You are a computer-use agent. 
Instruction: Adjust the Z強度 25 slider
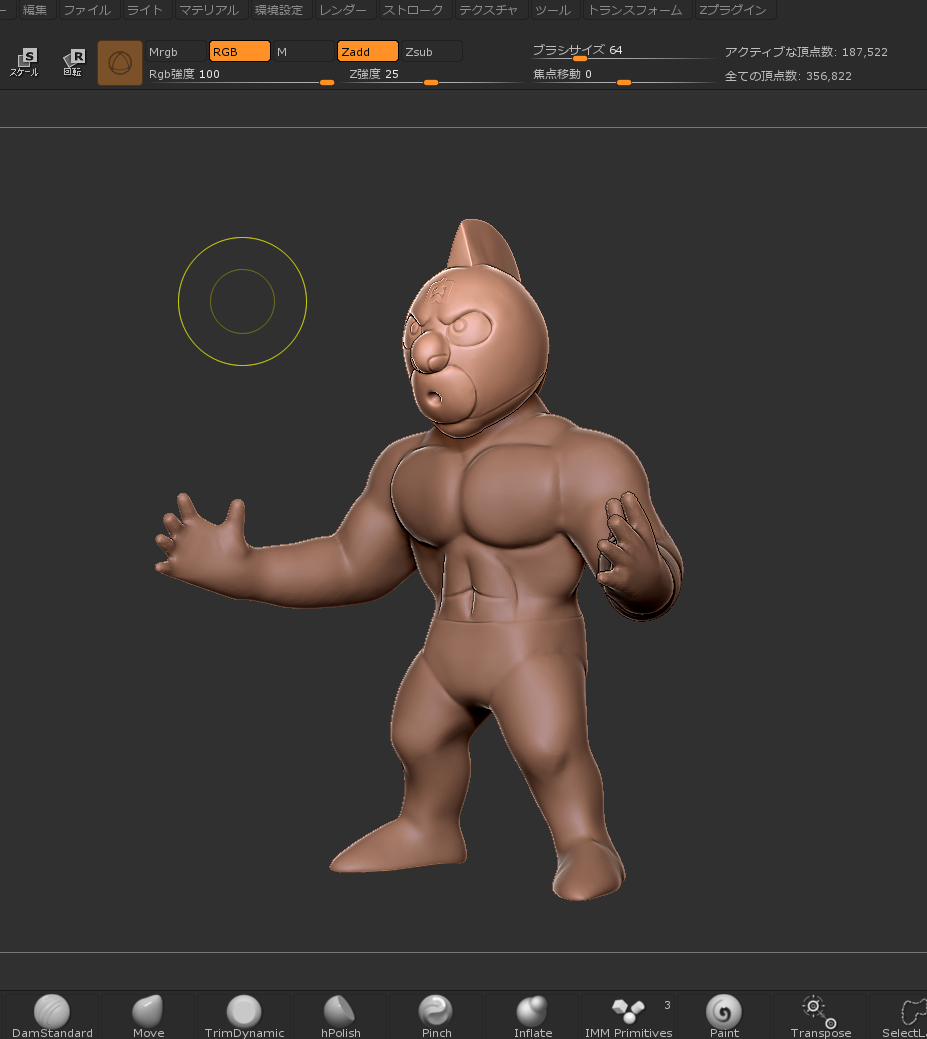434,76
